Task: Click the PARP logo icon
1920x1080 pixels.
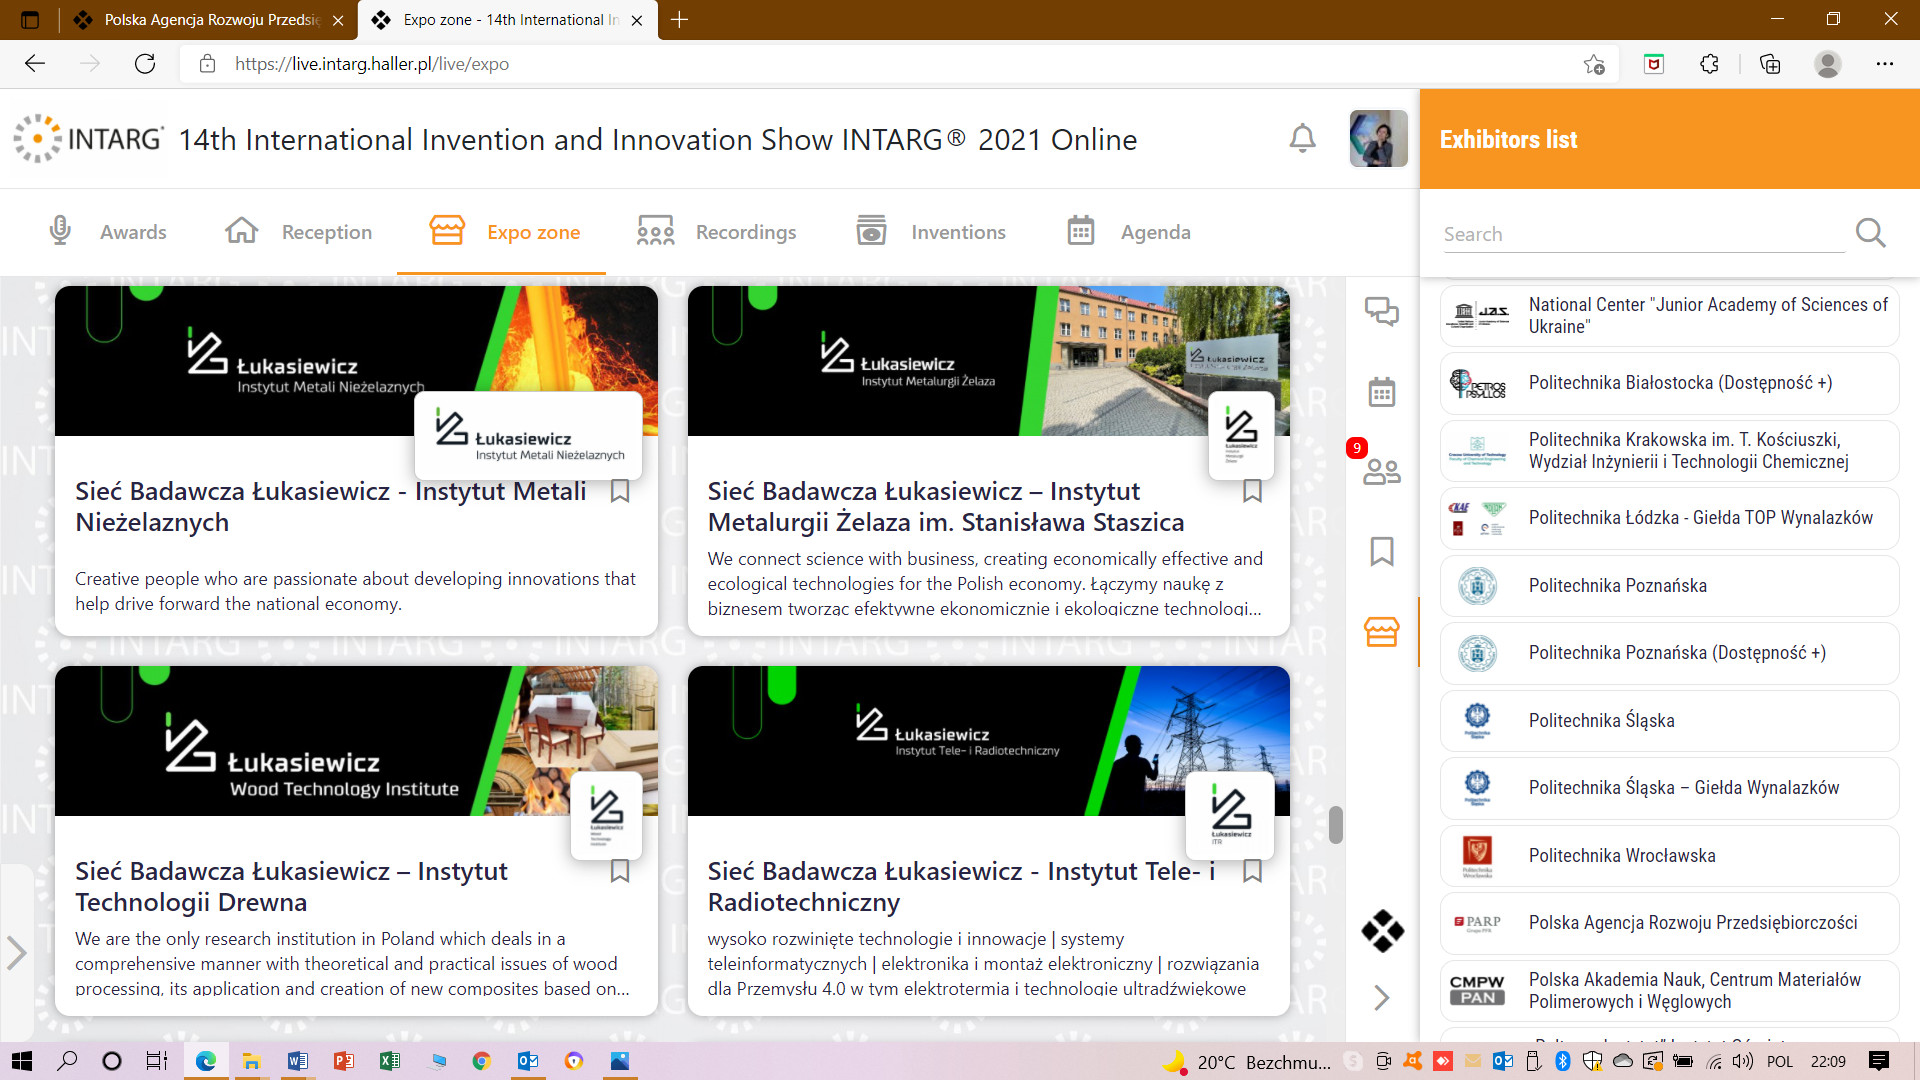Action: pos(1477,923)
